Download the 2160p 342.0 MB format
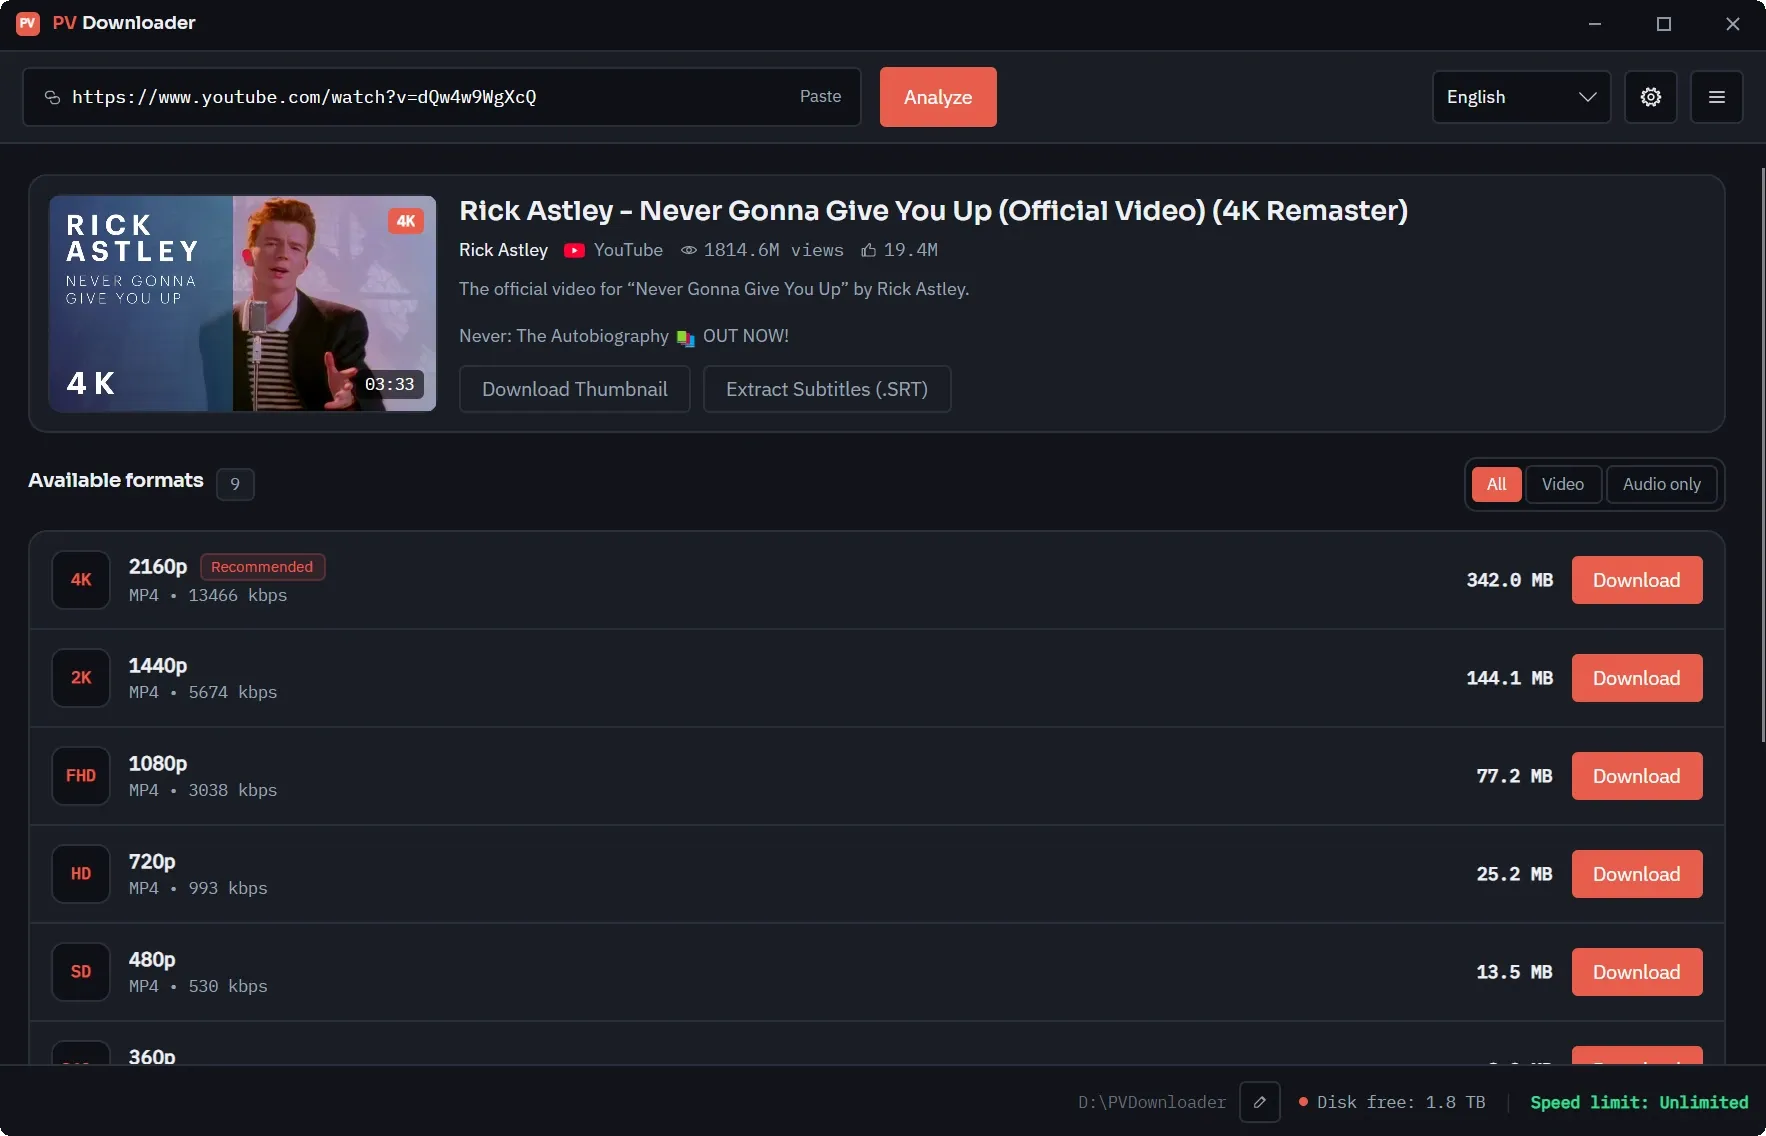1766x1136 pixels. click(x=1636, y=580)
